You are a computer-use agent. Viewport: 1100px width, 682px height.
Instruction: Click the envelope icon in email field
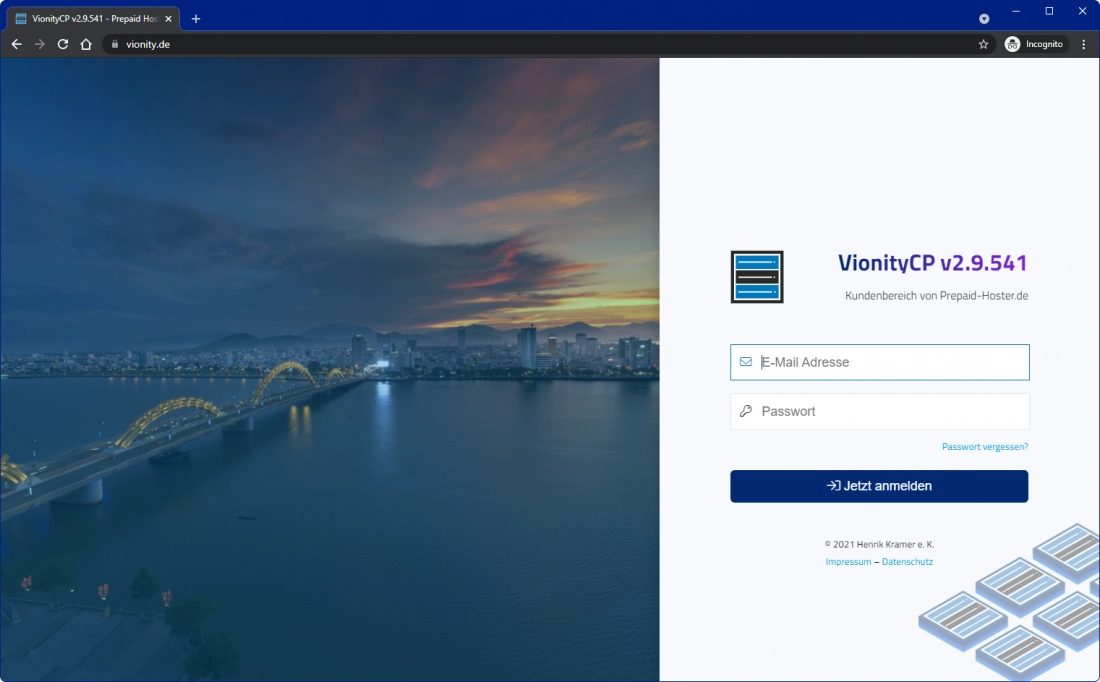746,362
